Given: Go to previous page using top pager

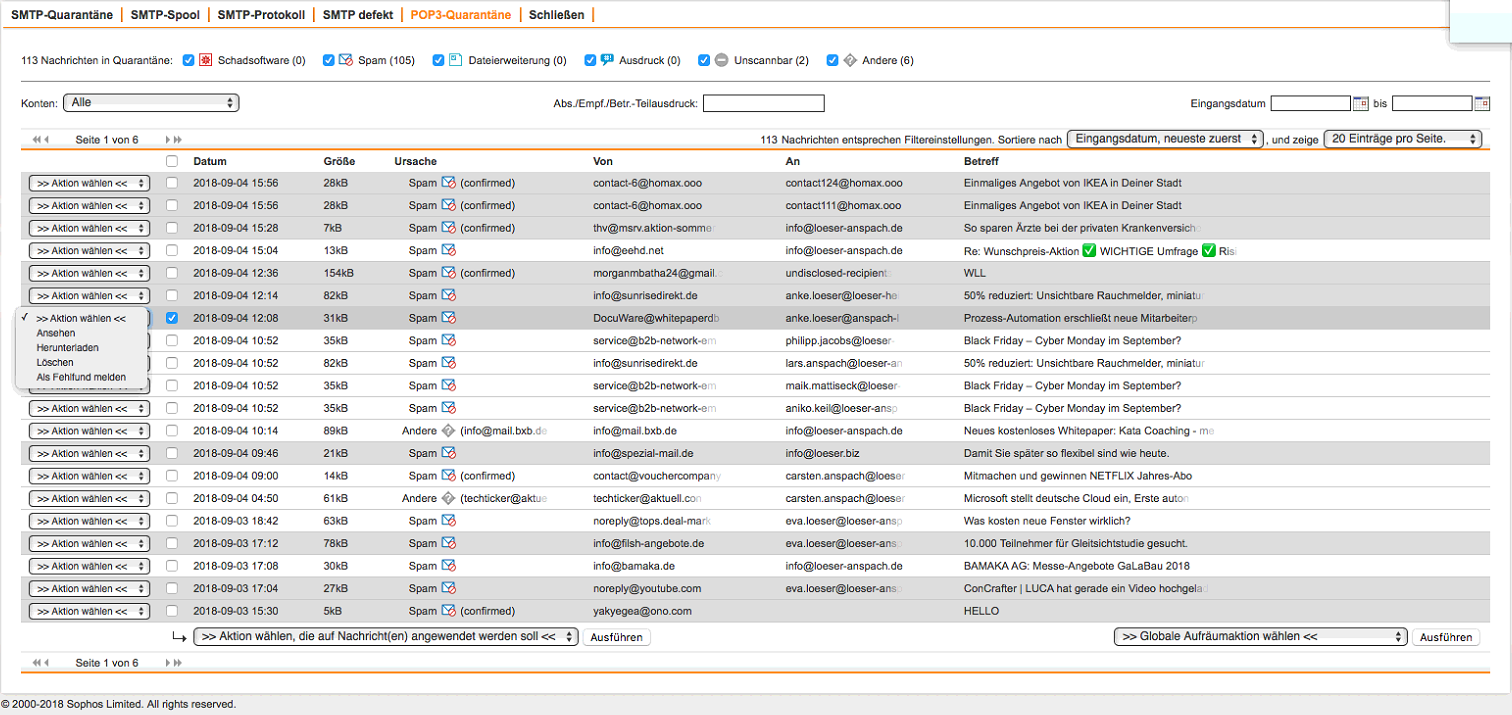Looking at the screenshot, I should [46, 140].
